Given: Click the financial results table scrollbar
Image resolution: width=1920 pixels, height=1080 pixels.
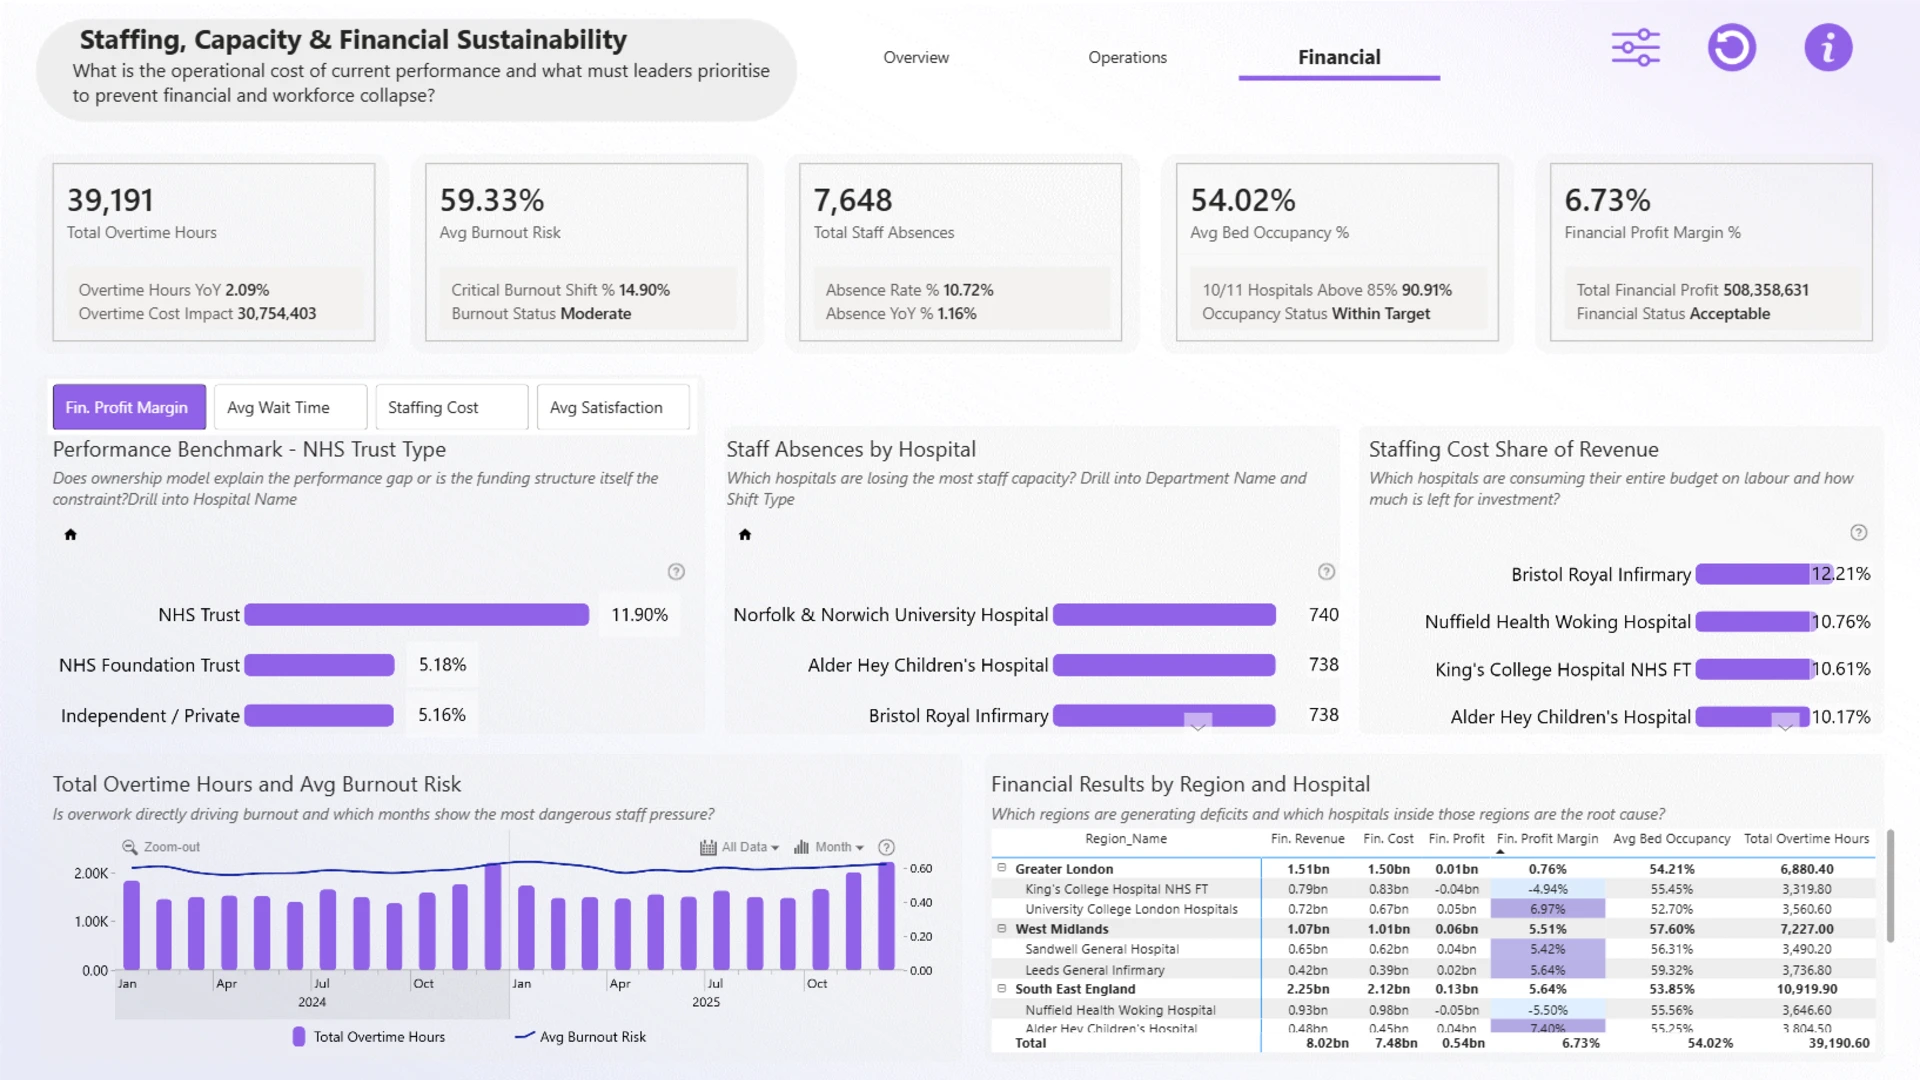Looking at the screenshot, I should tap(1890, 885).
